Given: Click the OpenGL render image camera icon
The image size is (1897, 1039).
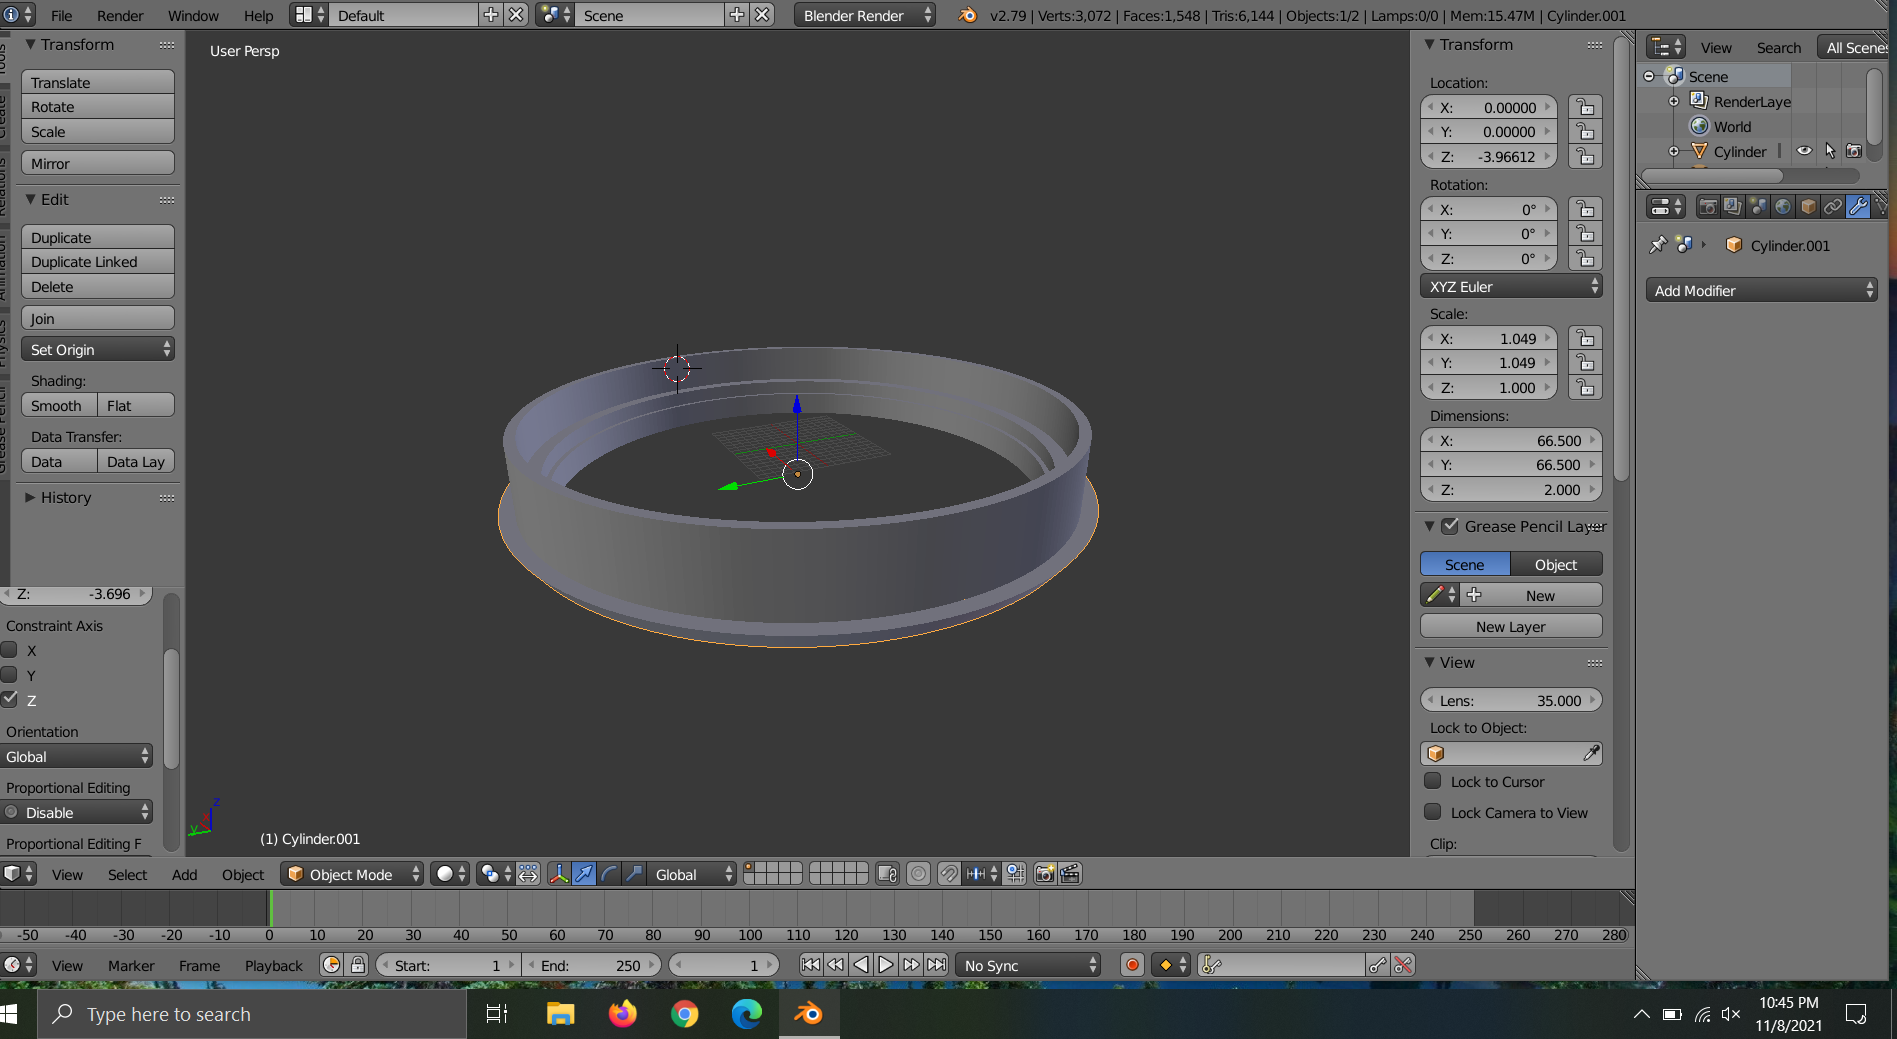Looking at the screenshot, I should pos(1045,874).
